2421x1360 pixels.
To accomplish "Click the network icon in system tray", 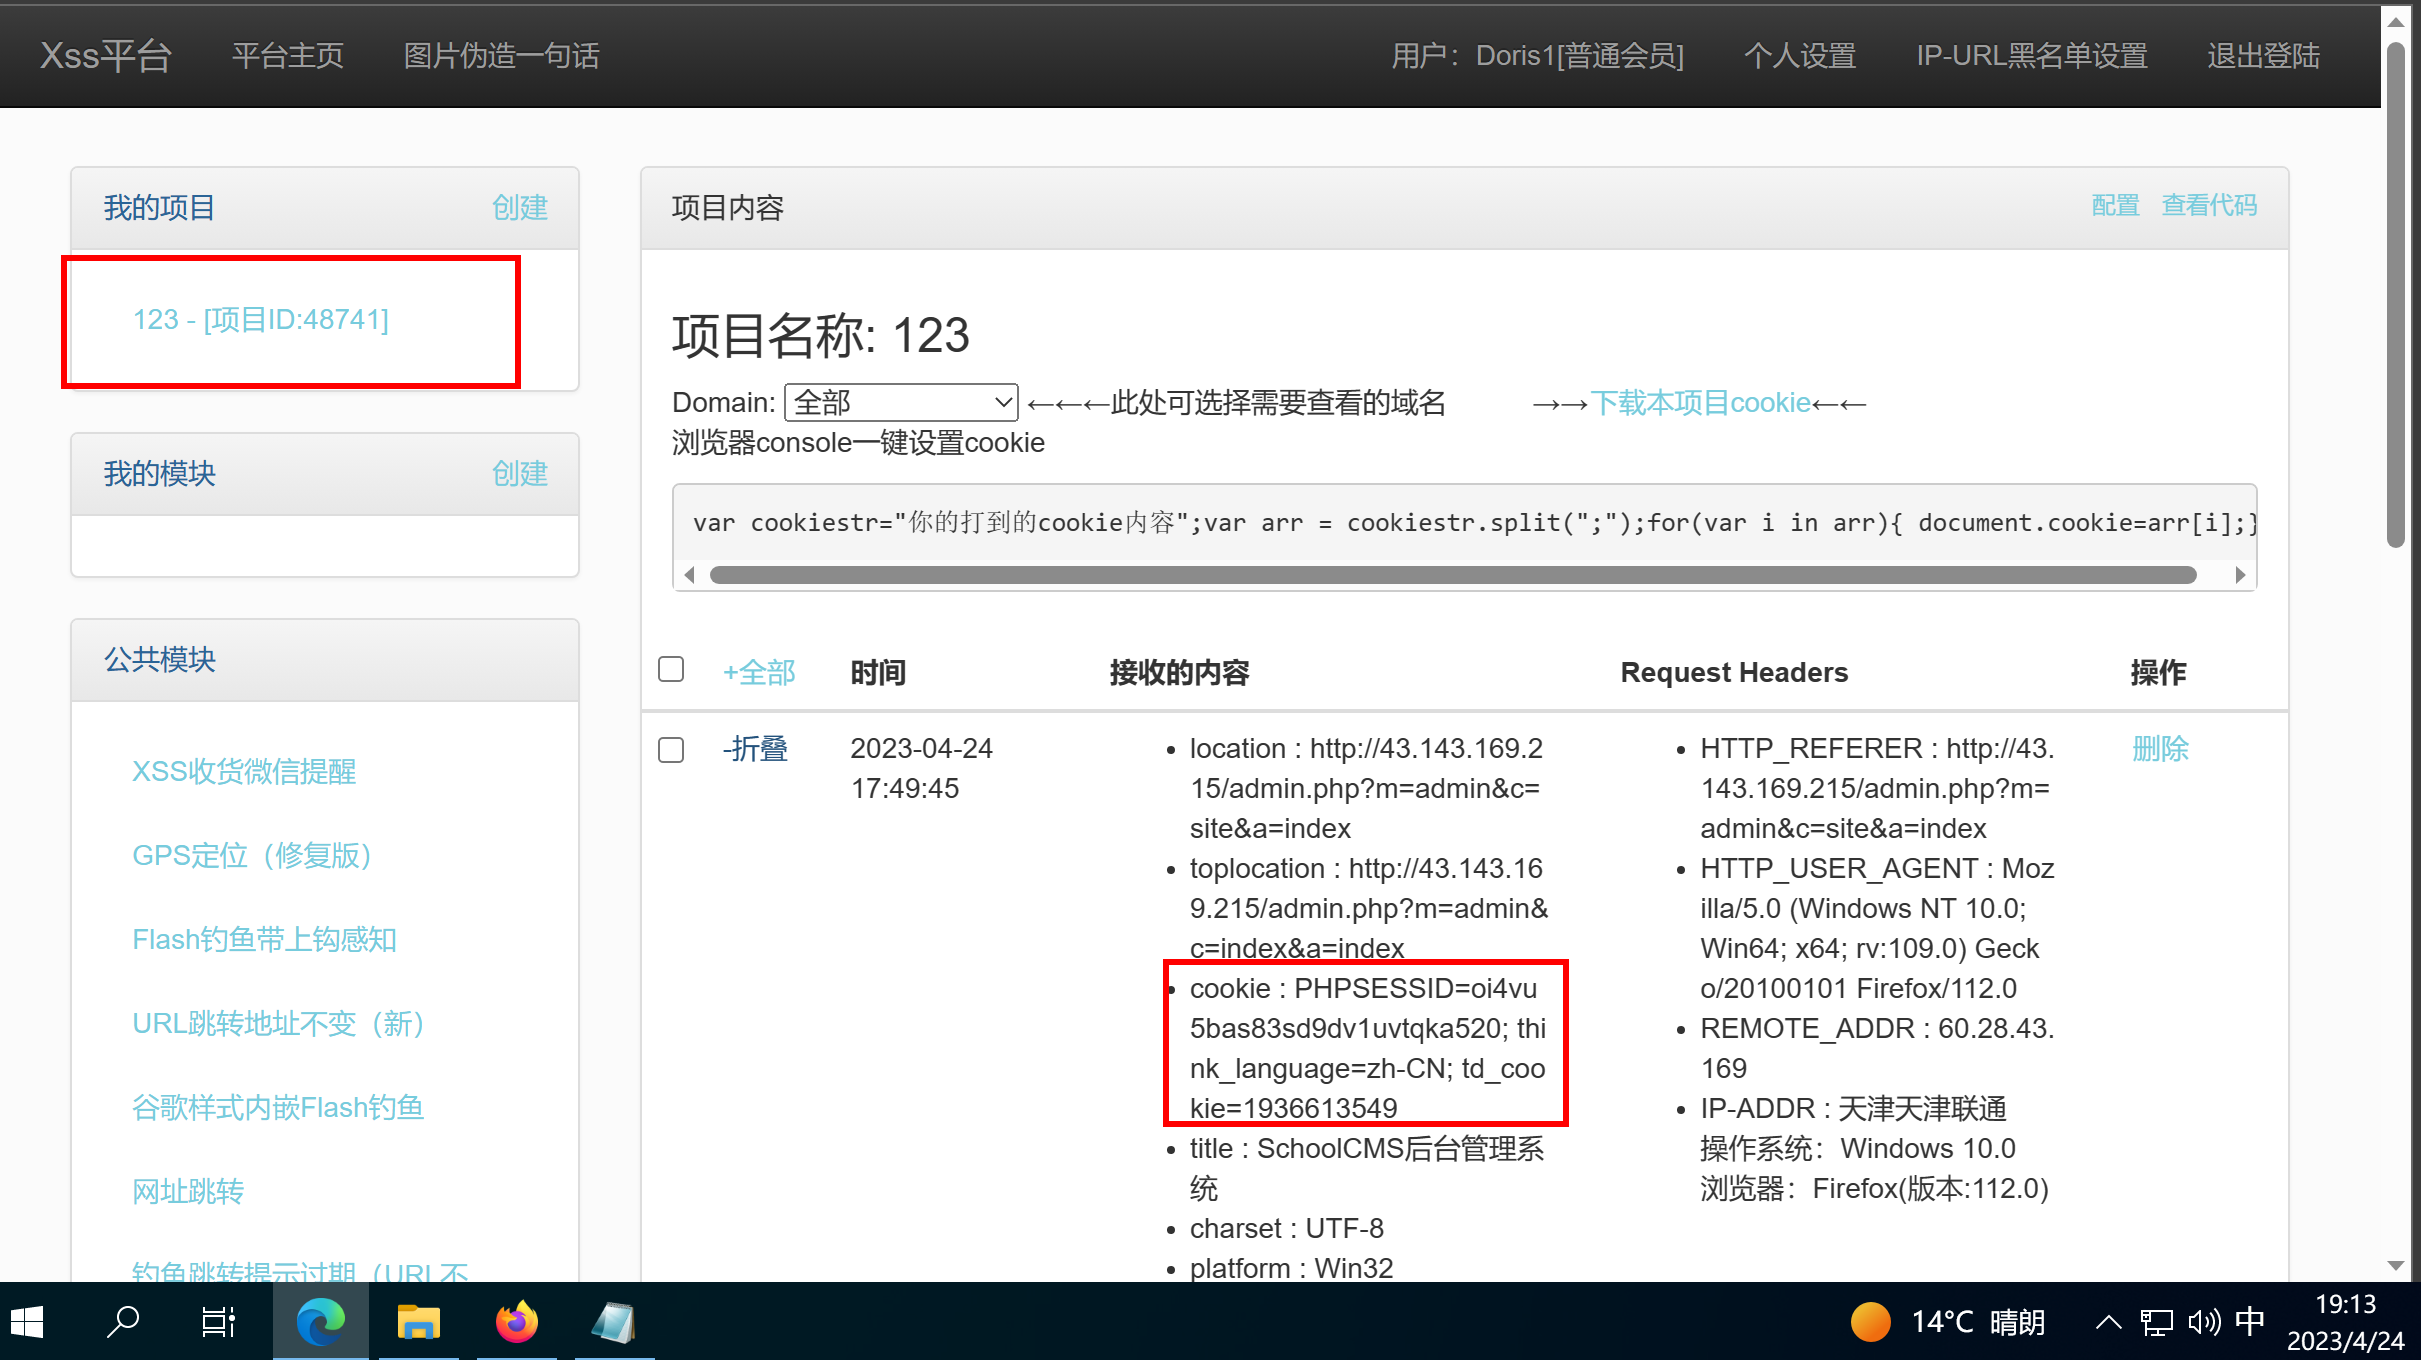I will pyautogui.click(x=2156, y=1322).
